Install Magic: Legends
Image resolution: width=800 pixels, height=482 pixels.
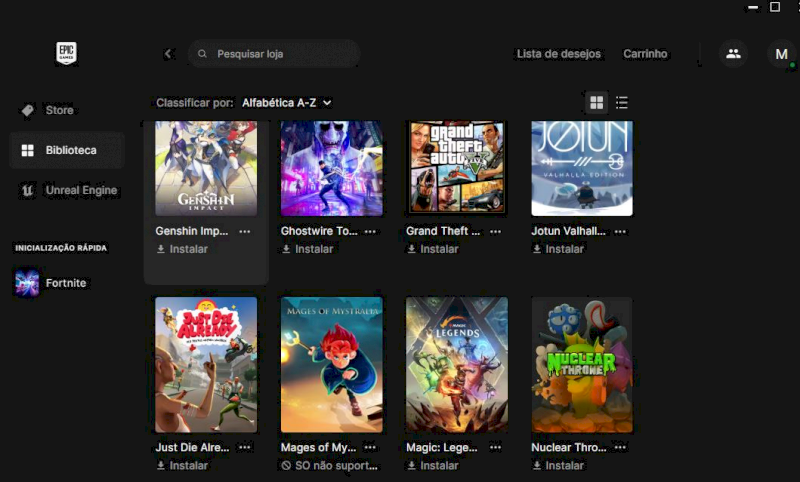433,466
